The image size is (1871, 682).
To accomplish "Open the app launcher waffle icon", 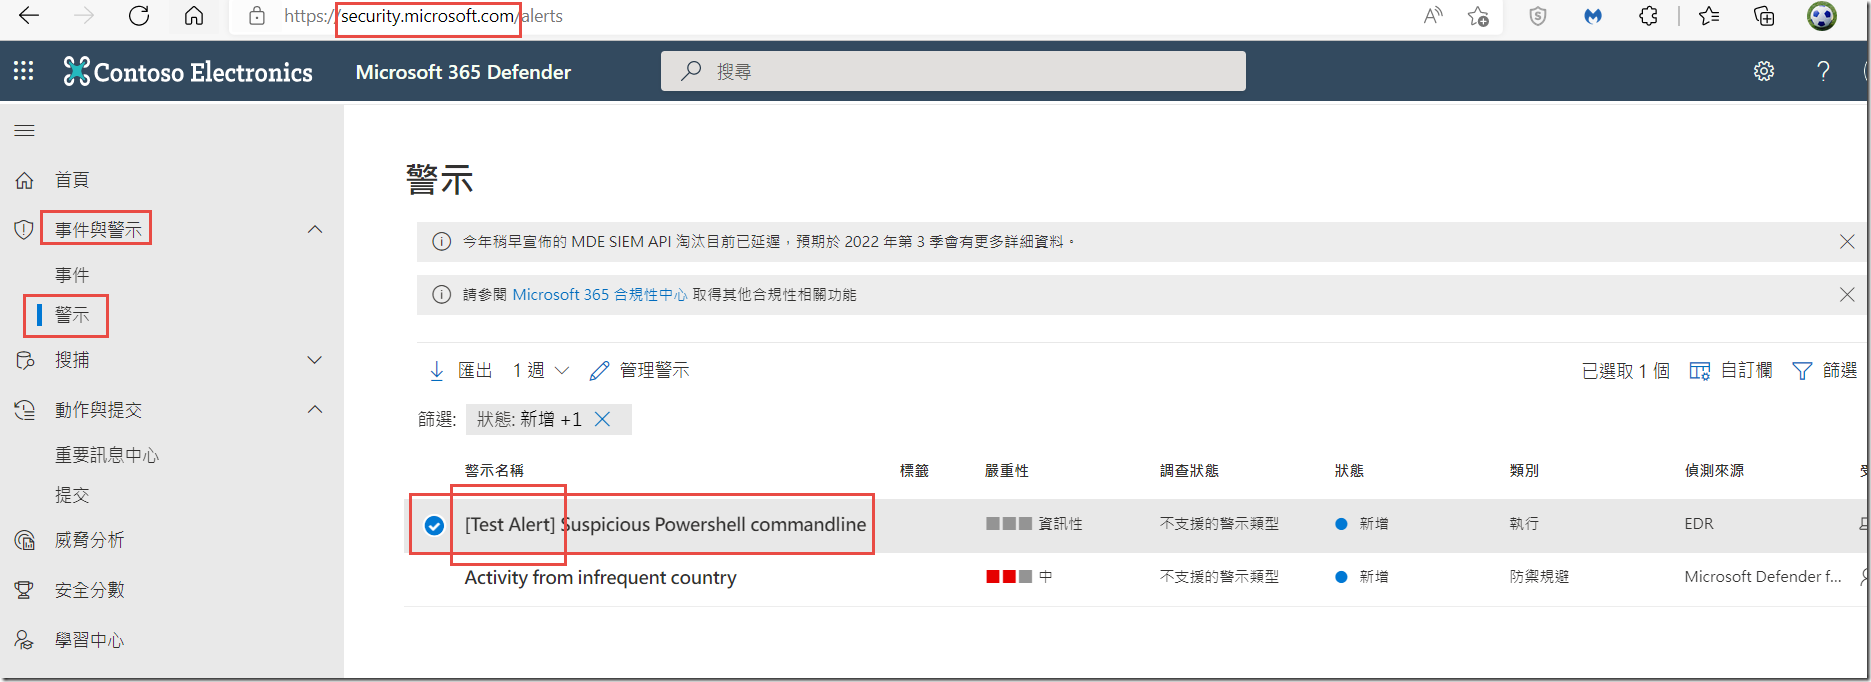I will [24, 71].
